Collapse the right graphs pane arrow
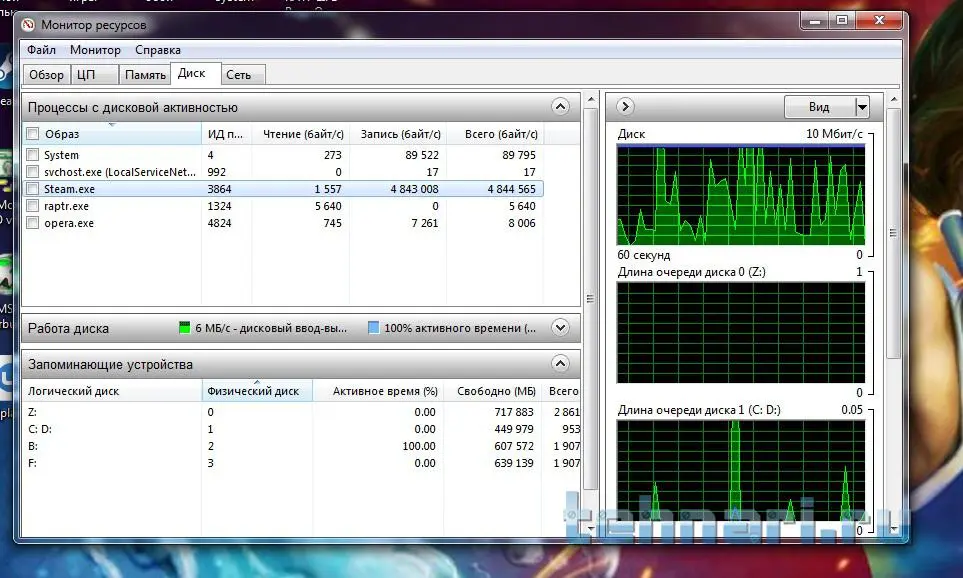The image size is (963, 578). (x=625, y=106)
